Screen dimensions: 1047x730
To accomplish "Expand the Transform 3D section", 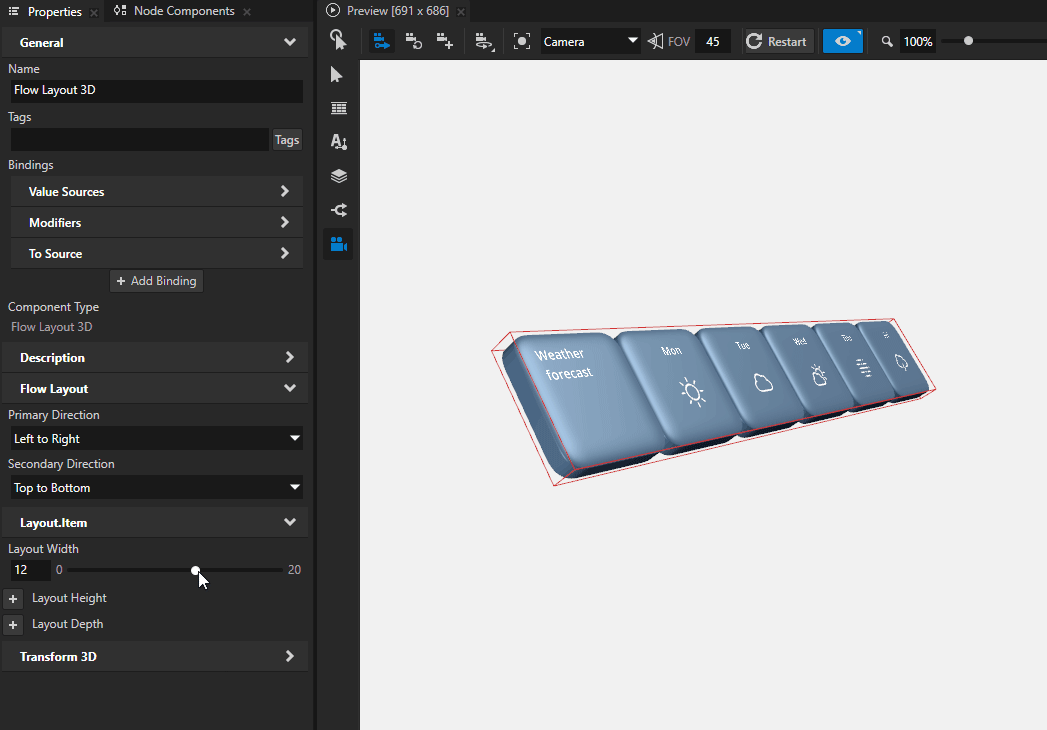I will 156,656.
